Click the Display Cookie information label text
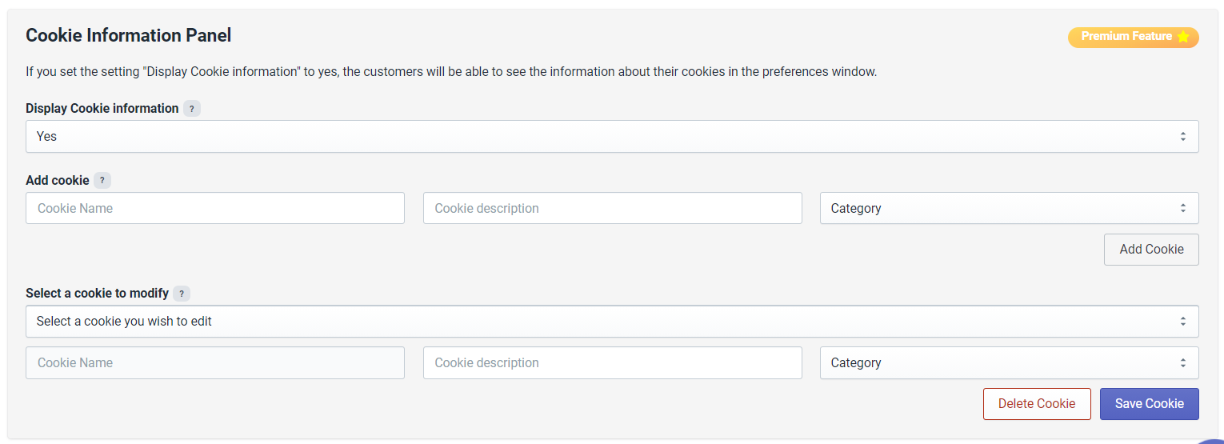 [x=102, y=109]
